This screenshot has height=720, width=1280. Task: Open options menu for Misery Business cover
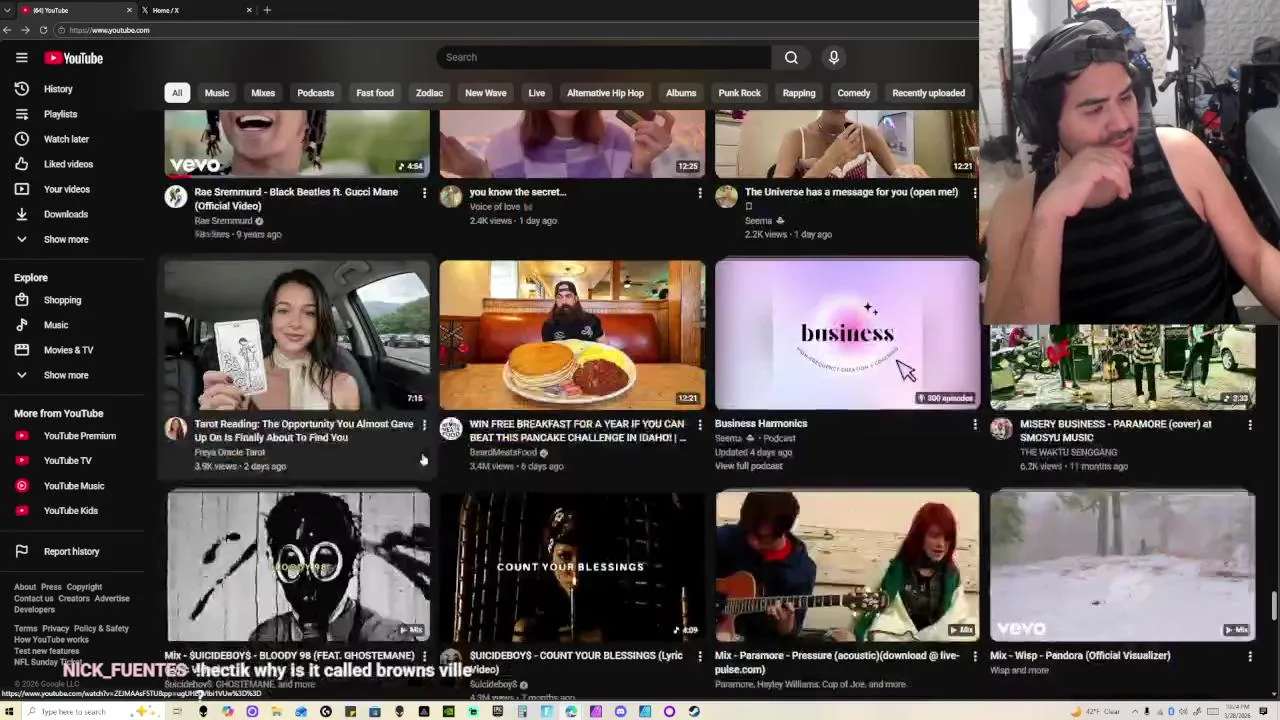click(x=1249, y=425)
